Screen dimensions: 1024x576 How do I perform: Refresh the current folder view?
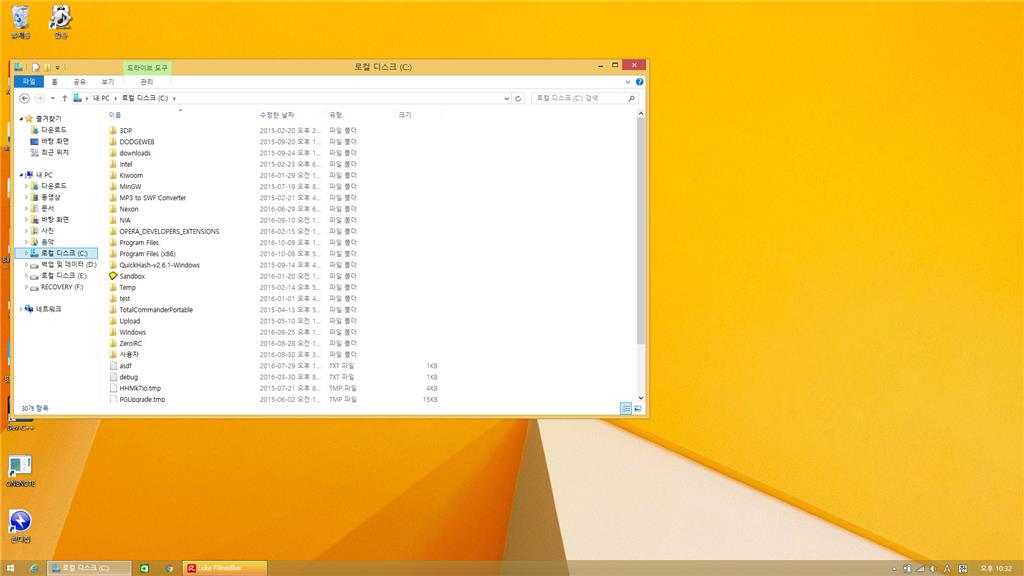pos(518,98)
